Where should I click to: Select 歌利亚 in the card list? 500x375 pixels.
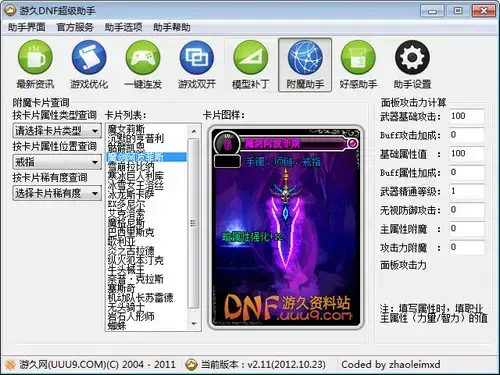click(x=122, y=241)
